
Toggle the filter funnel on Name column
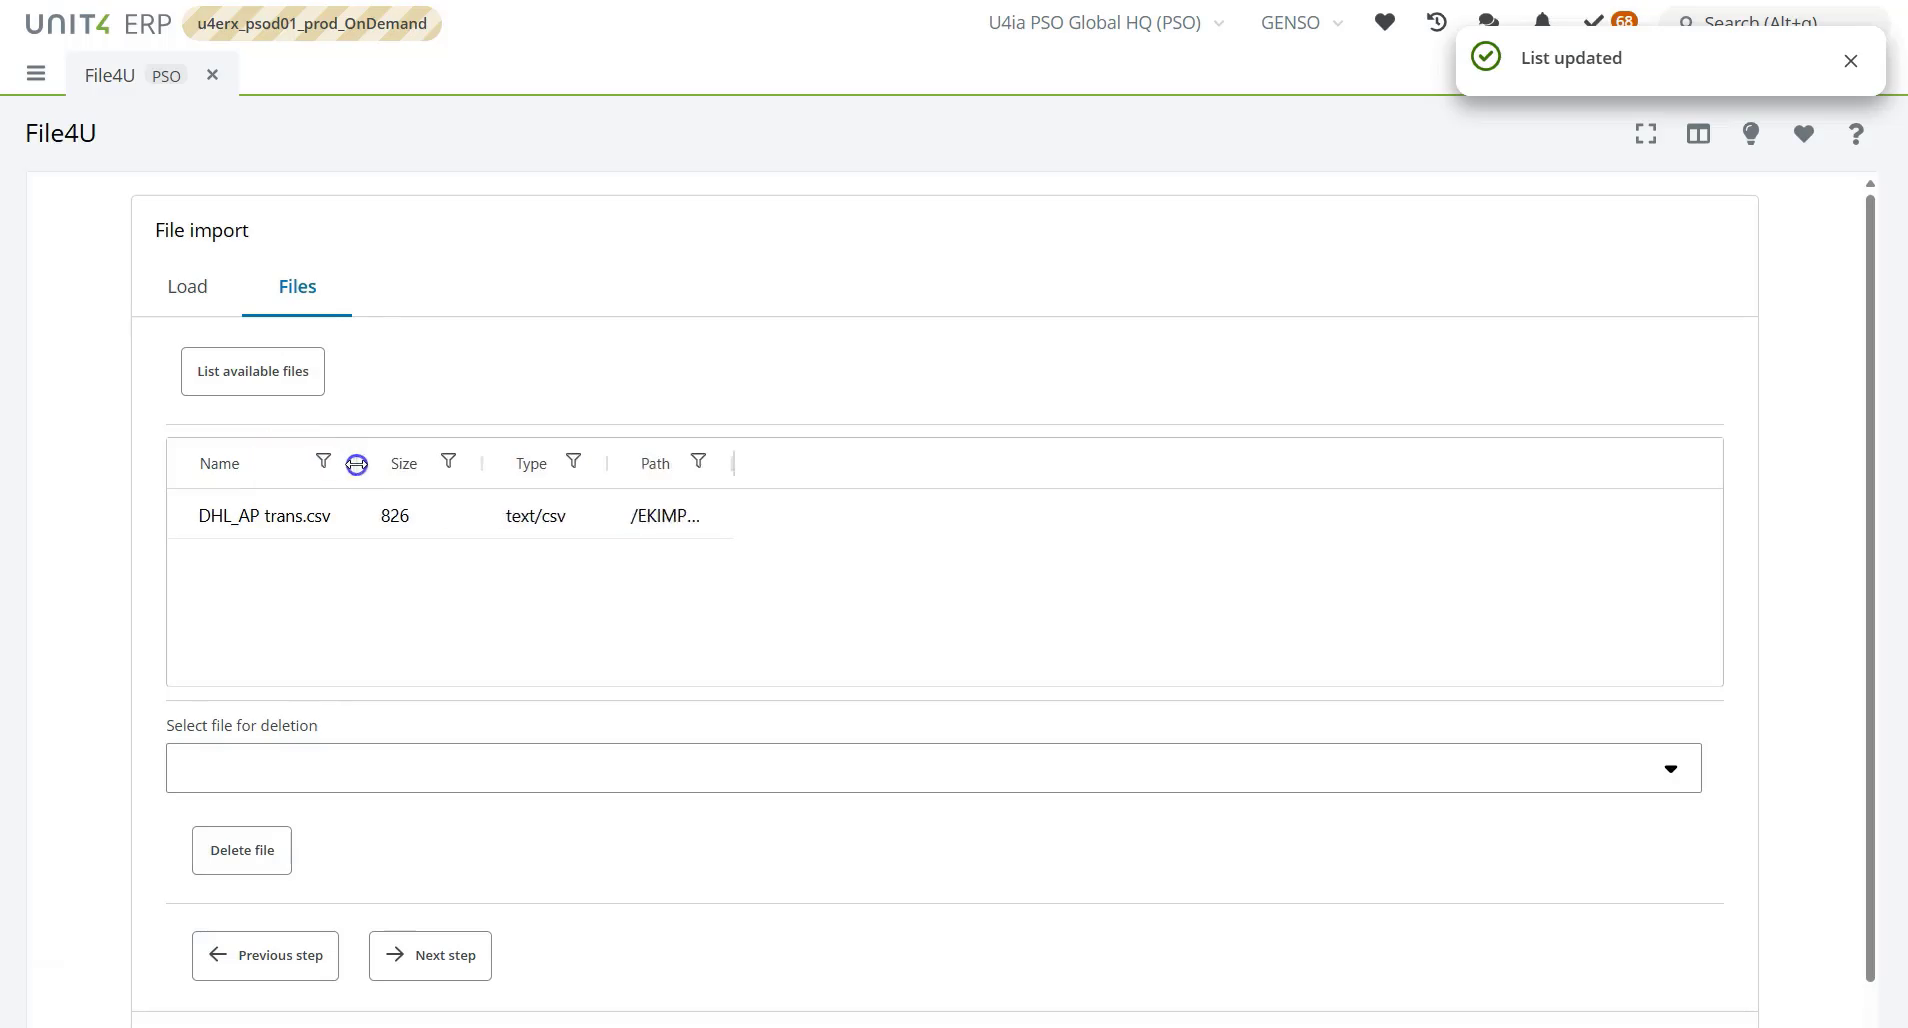323,461
